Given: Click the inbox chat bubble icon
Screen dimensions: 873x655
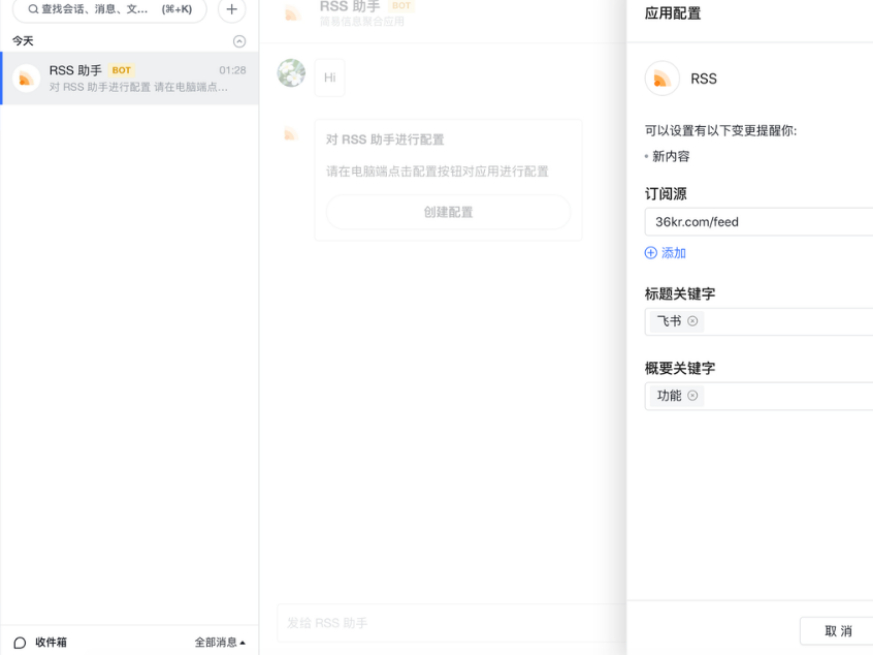Looking at the screenshot, I should 19,643.
